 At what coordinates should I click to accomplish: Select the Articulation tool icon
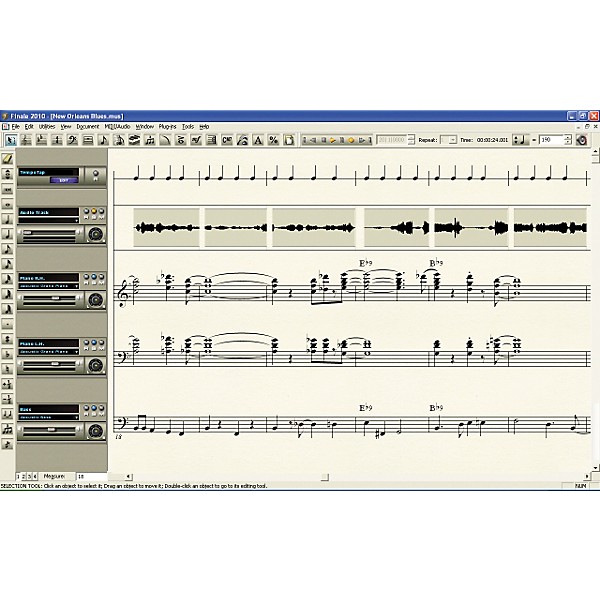[181, 140]
